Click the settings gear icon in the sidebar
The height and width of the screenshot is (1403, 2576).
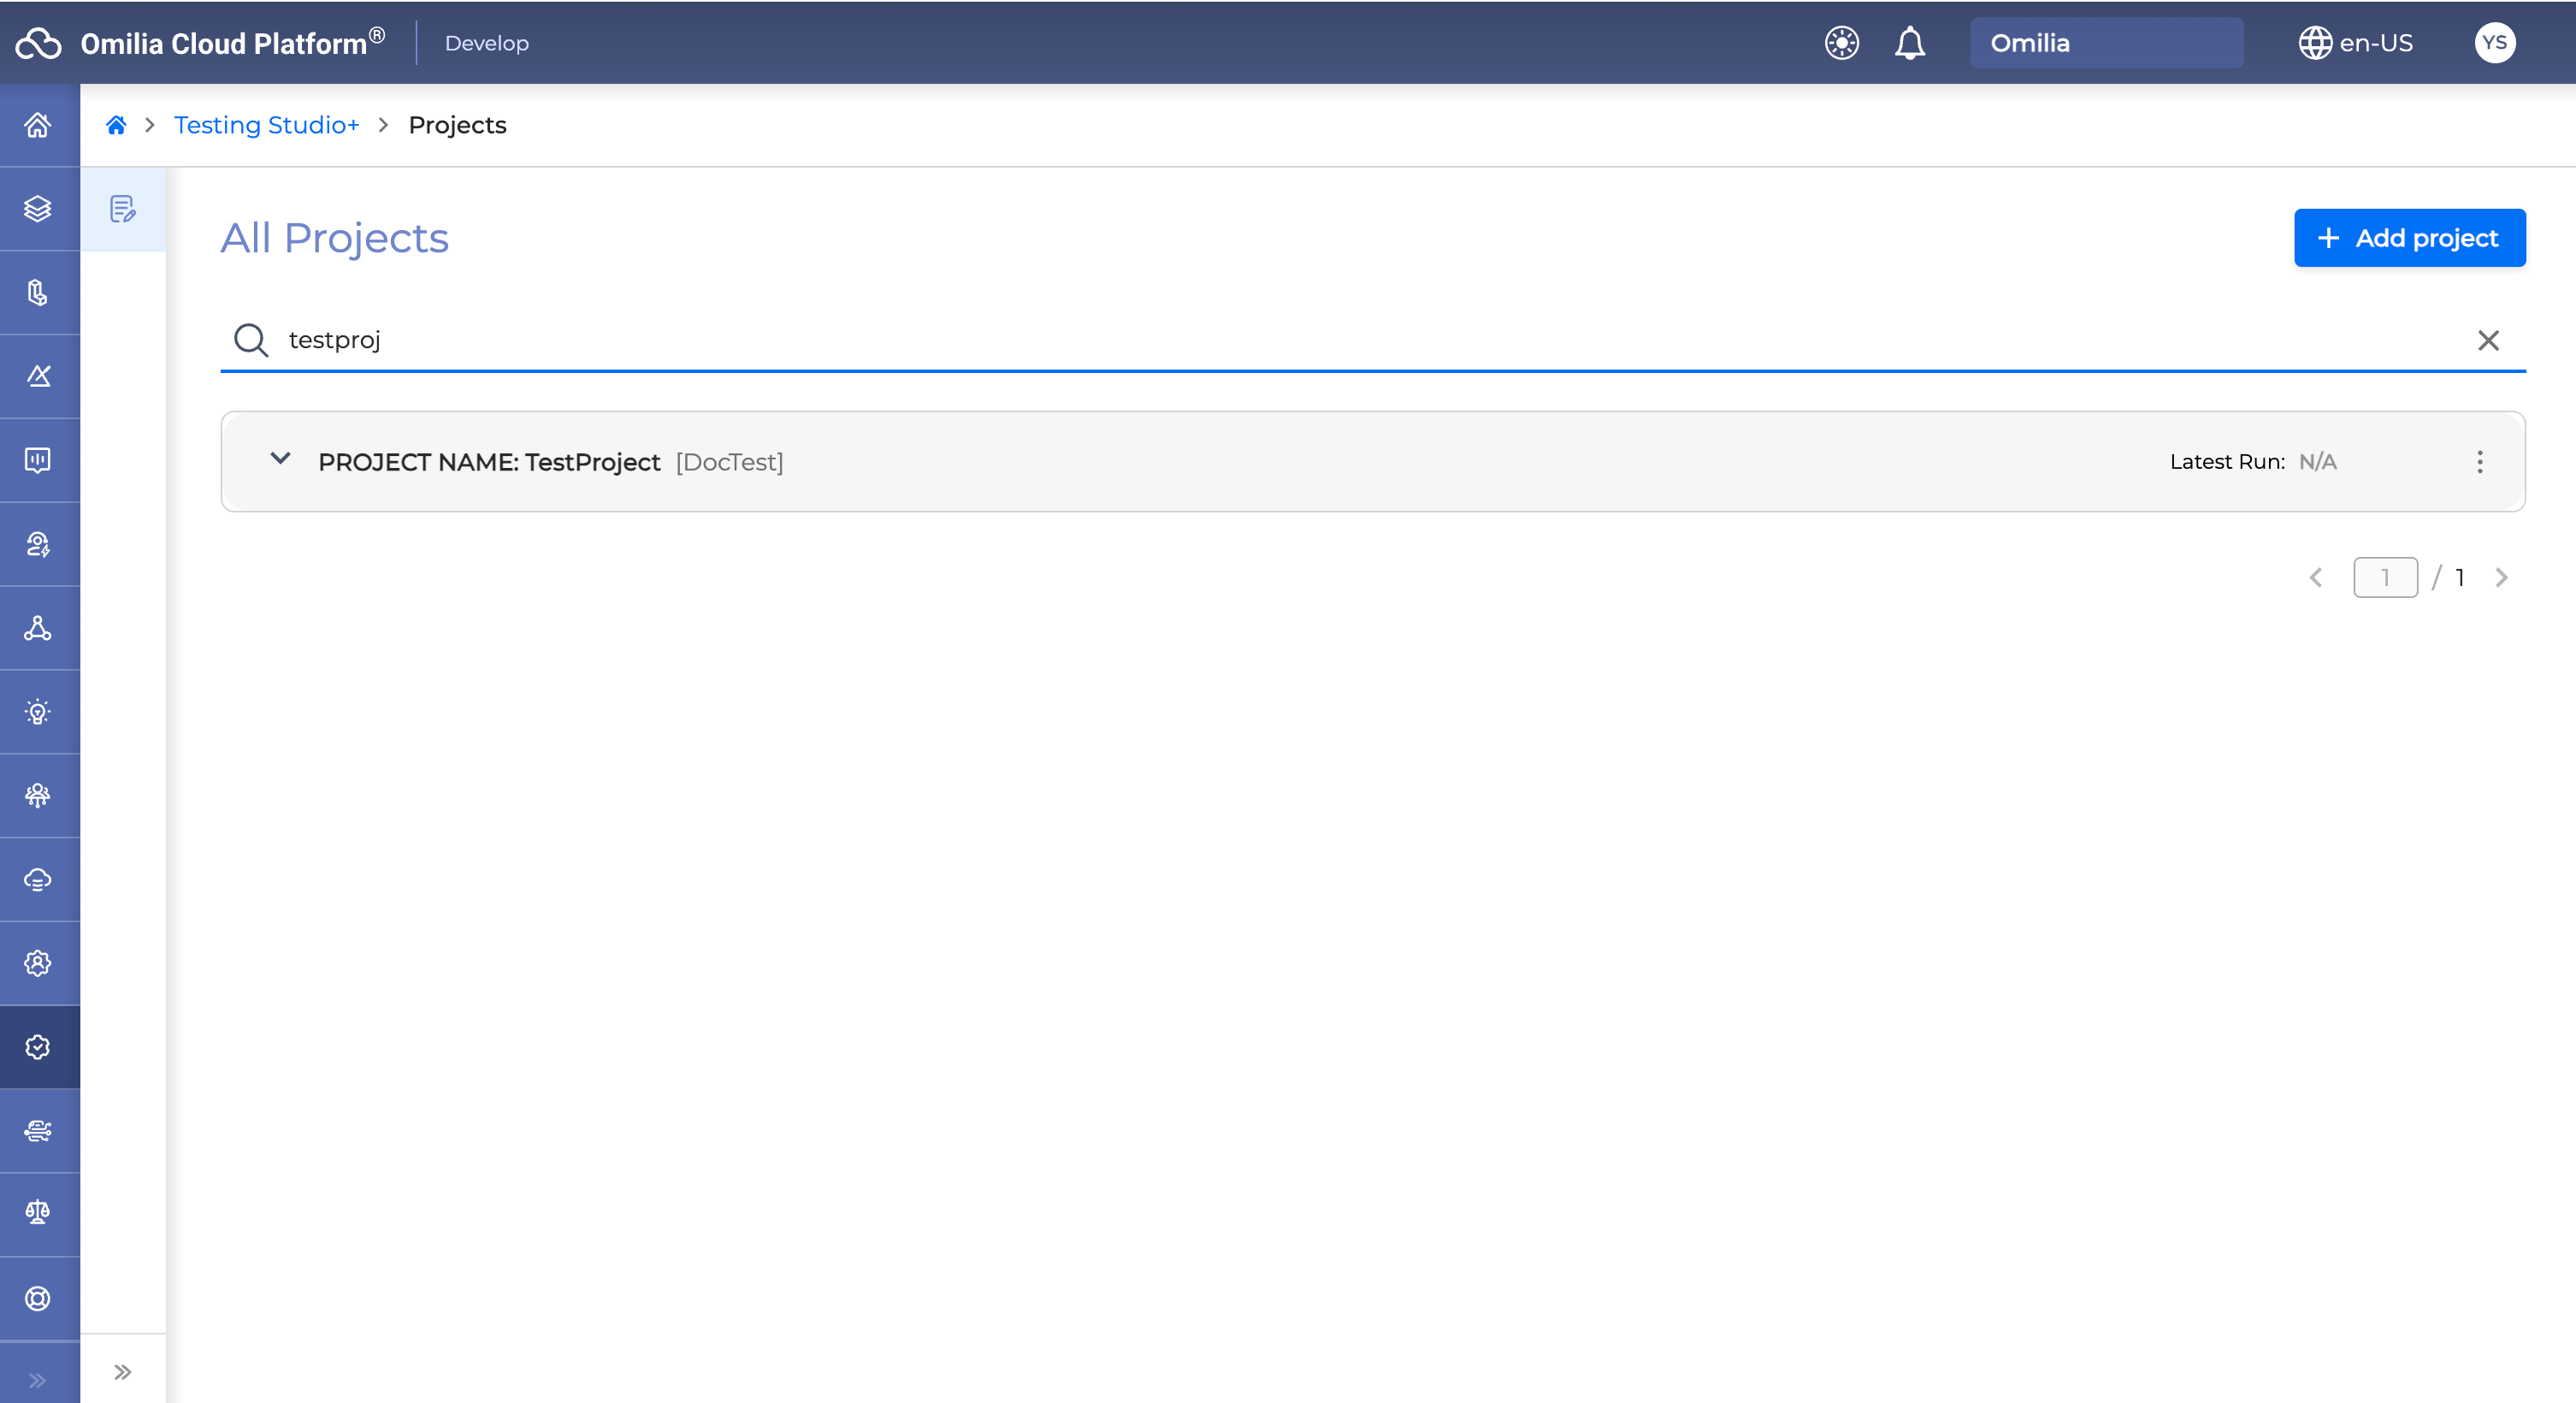(38, 963)
